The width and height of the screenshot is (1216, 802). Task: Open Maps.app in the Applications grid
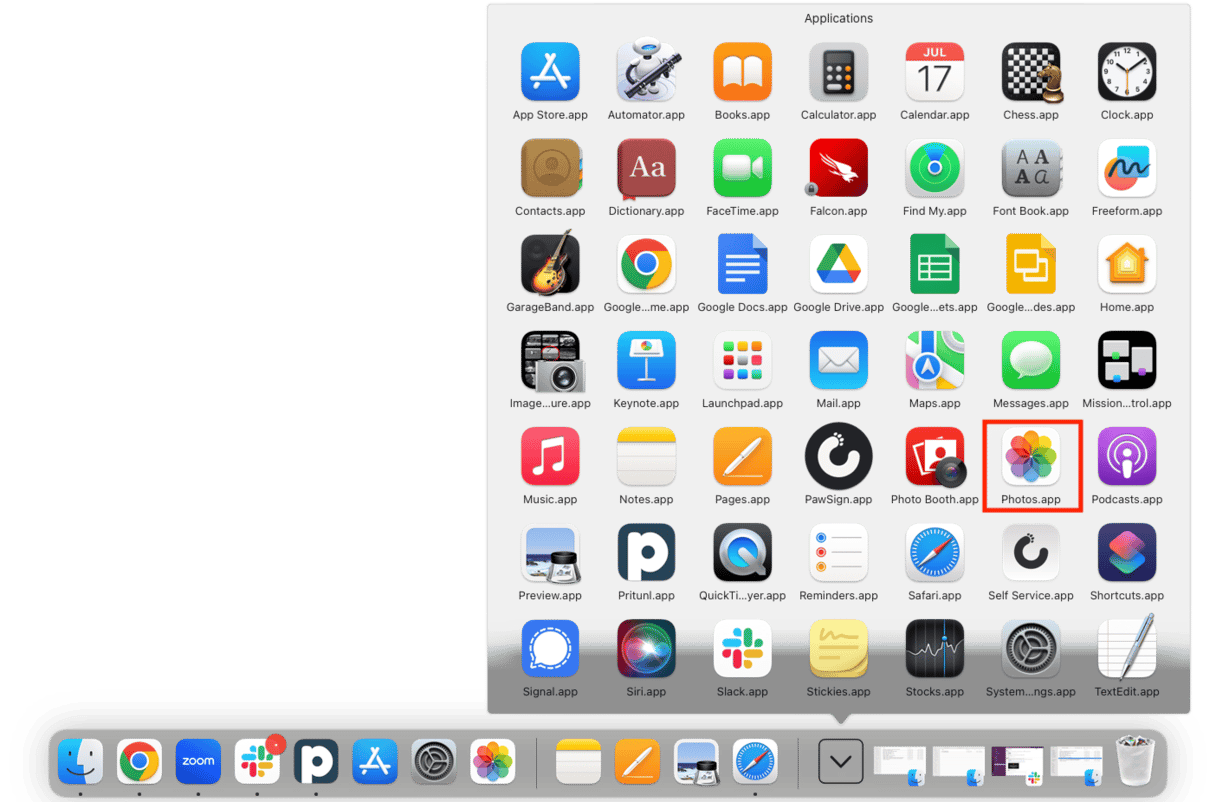click(x=934, y=360)
